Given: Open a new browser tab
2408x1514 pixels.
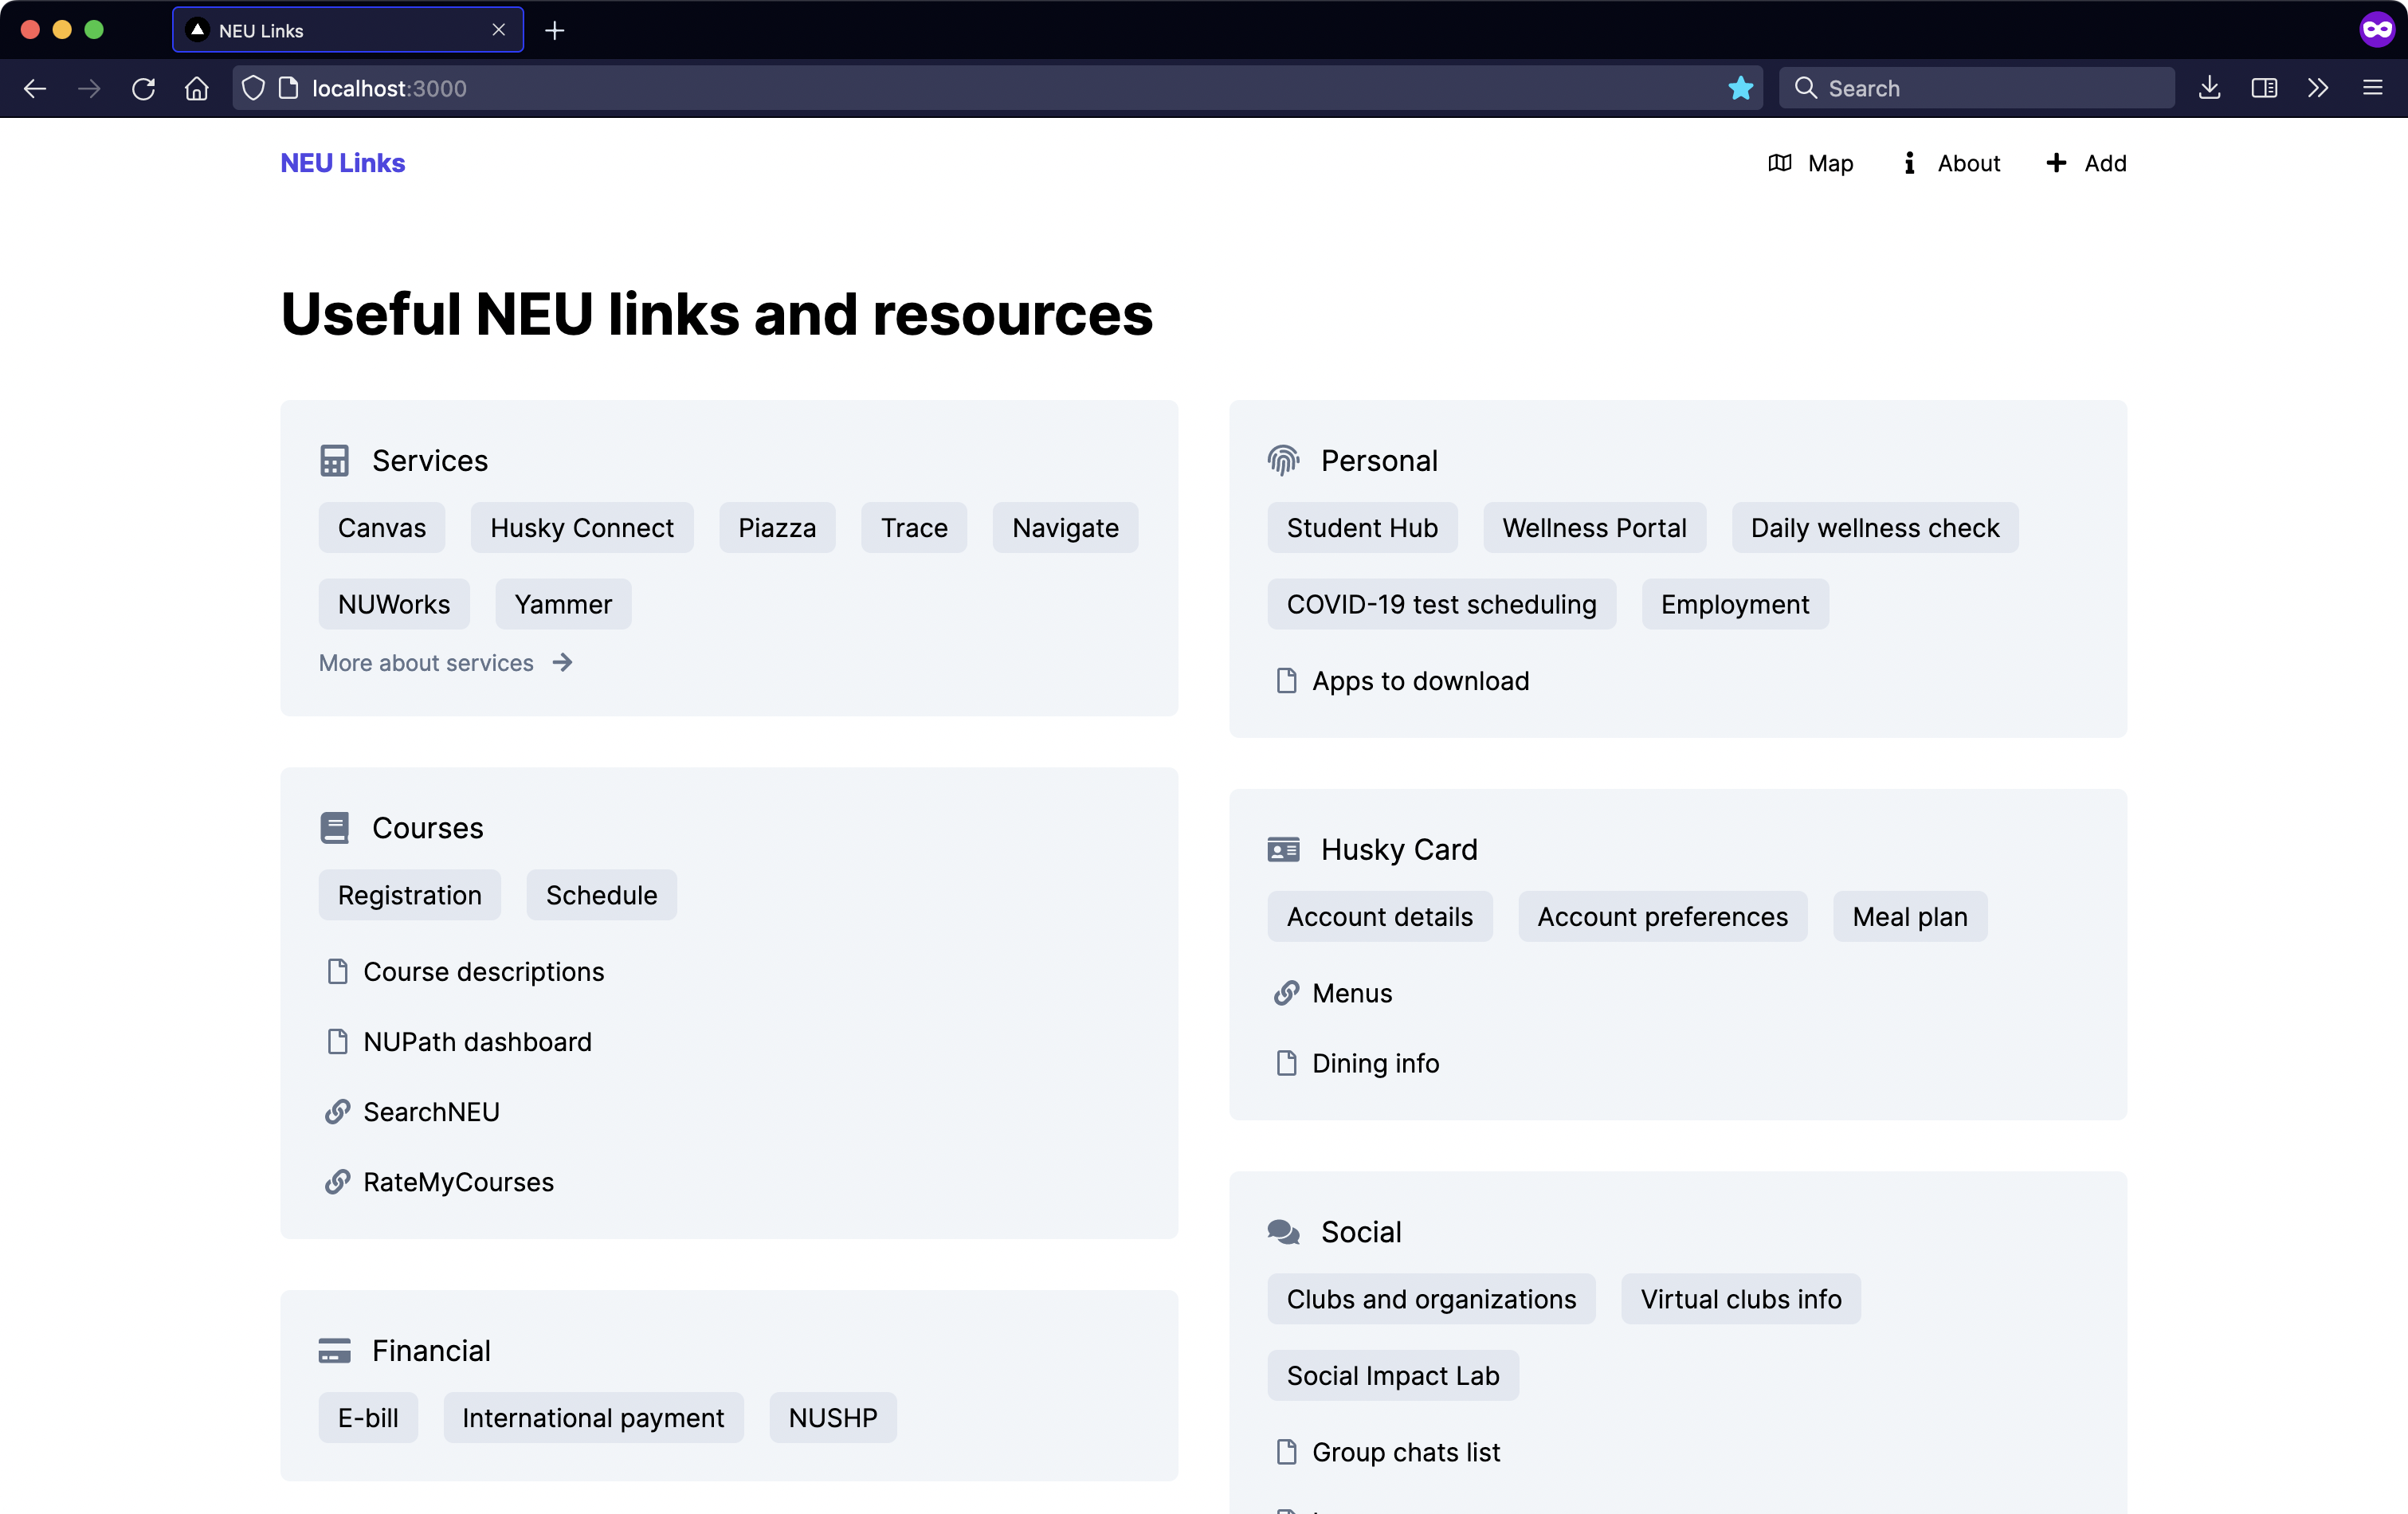Looking at the screenshot, I should pyautogui.click(x=555, y=30).
